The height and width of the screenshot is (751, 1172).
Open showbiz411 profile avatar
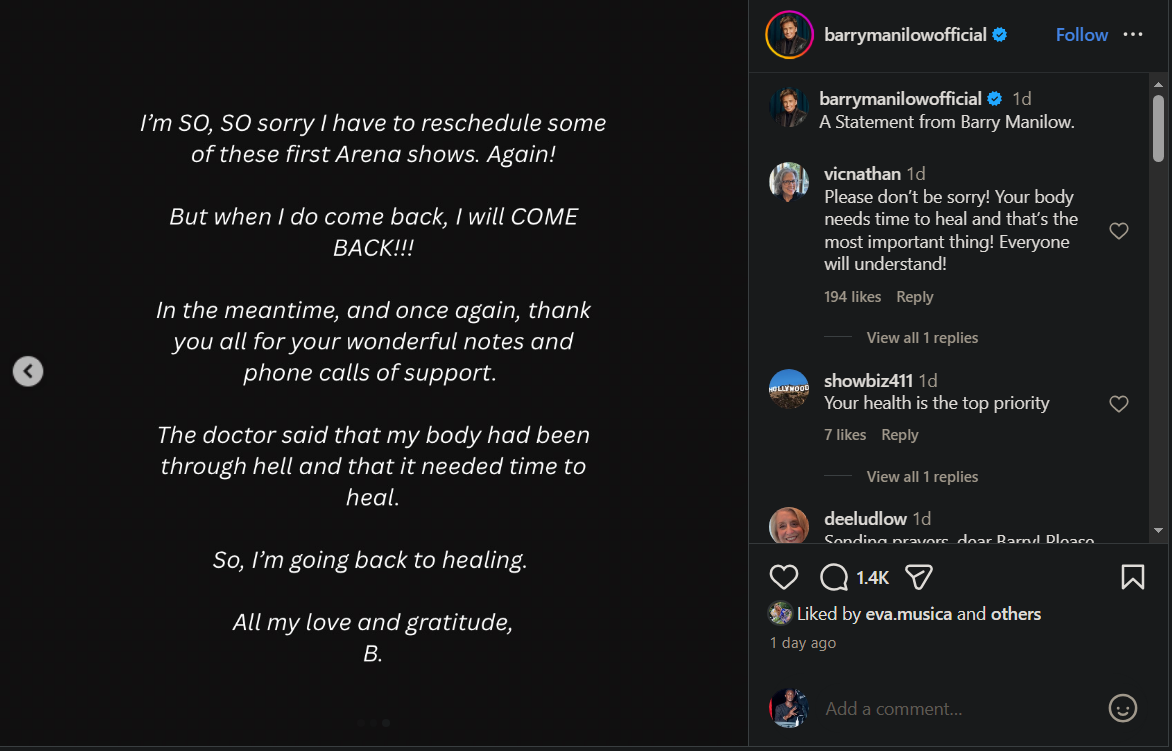click(x=789, y=389)
